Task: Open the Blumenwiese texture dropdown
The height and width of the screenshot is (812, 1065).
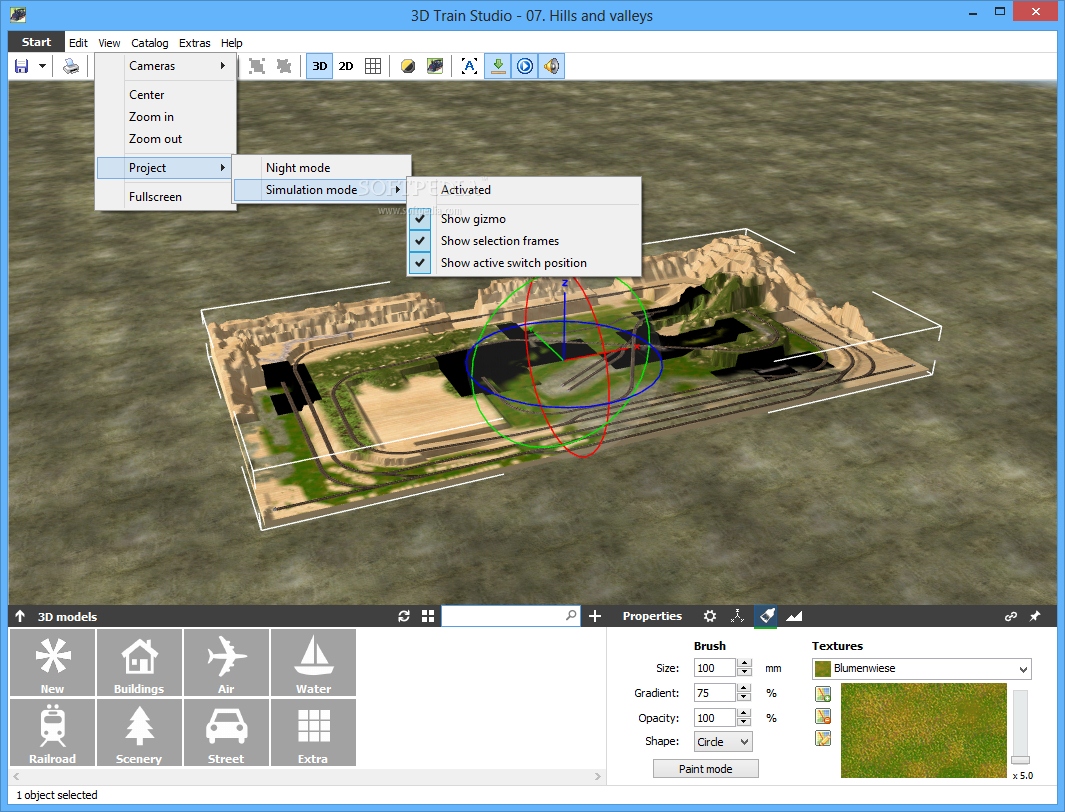Action: [x=922, y=669]
